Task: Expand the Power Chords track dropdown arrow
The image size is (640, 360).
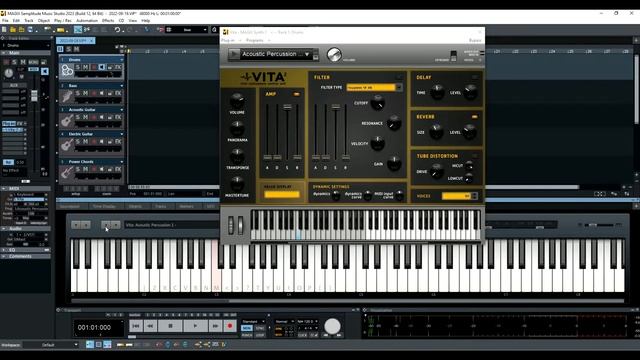Action: pos(122,162)
